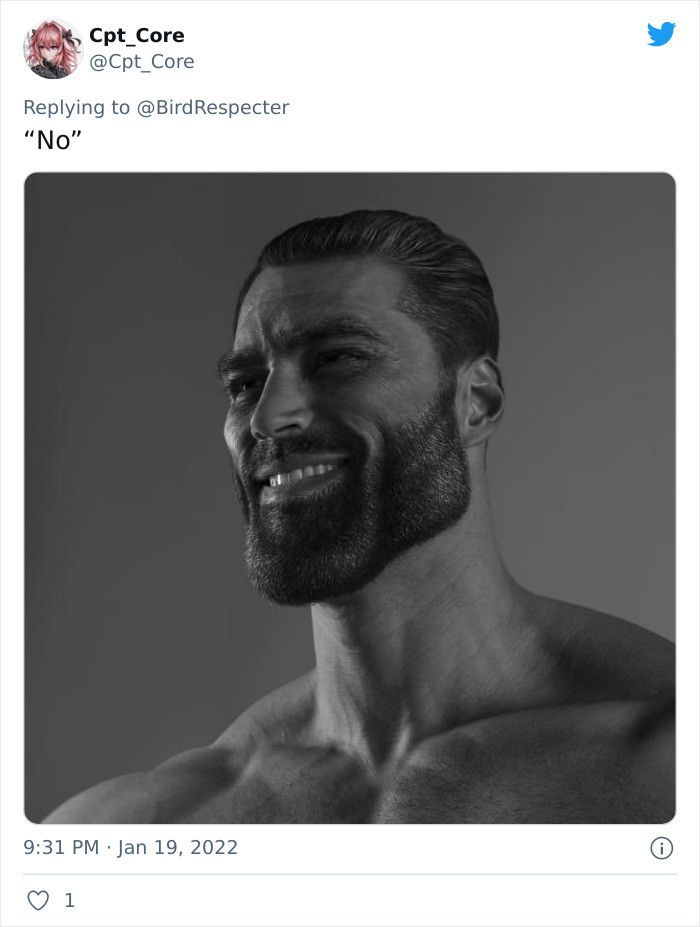Viewport: 700px width, 927px height.
Task: Click the info icon below the photo
Action: [664, 846]
